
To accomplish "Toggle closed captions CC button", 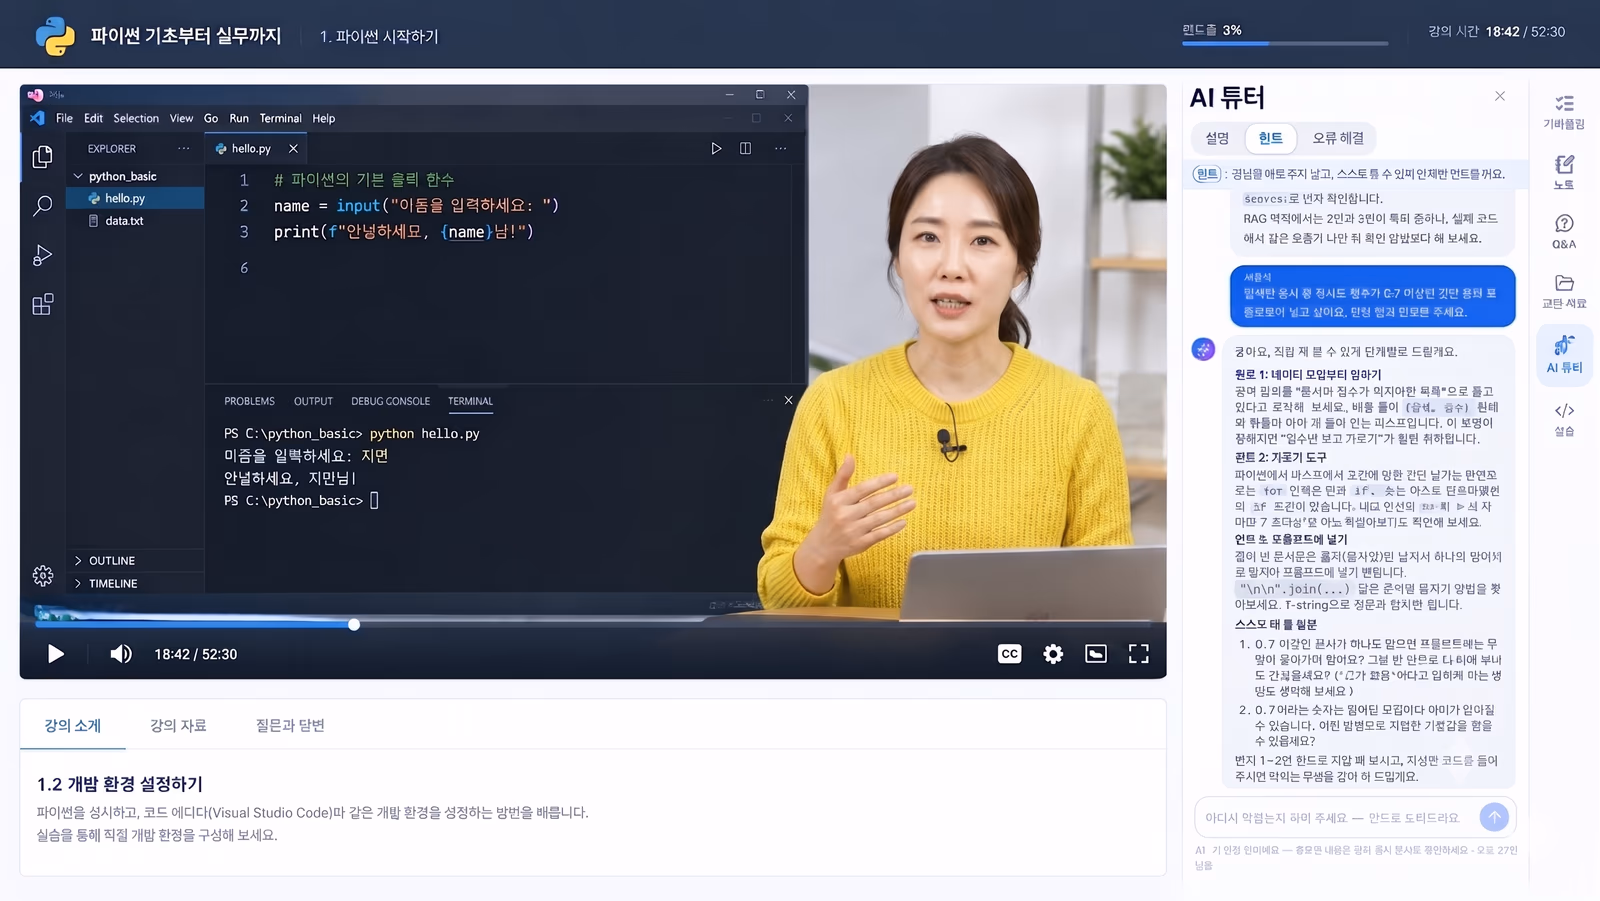I will (1010, 654).
